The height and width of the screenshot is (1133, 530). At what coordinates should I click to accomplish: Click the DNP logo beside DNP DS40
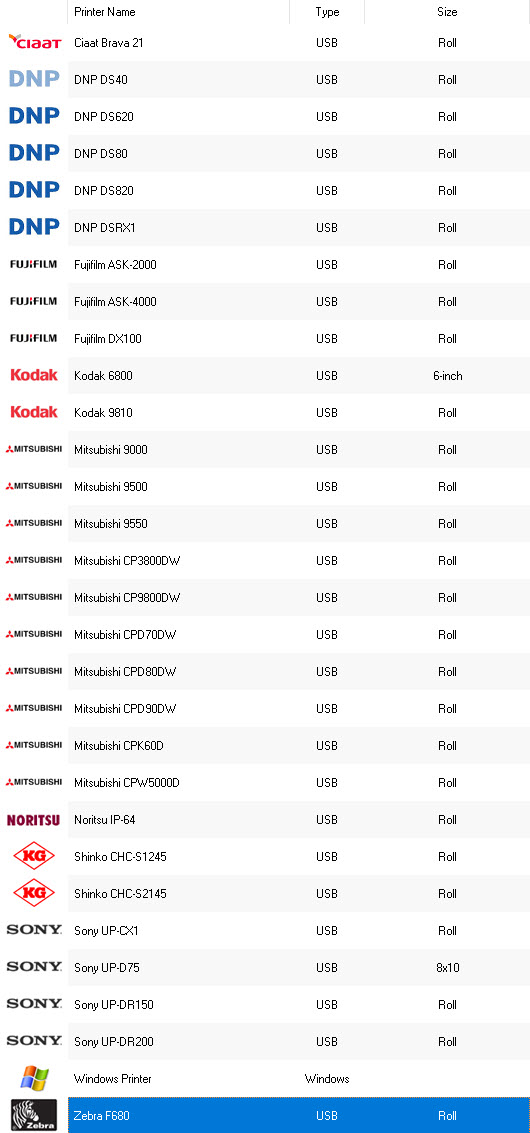[34, 79]
